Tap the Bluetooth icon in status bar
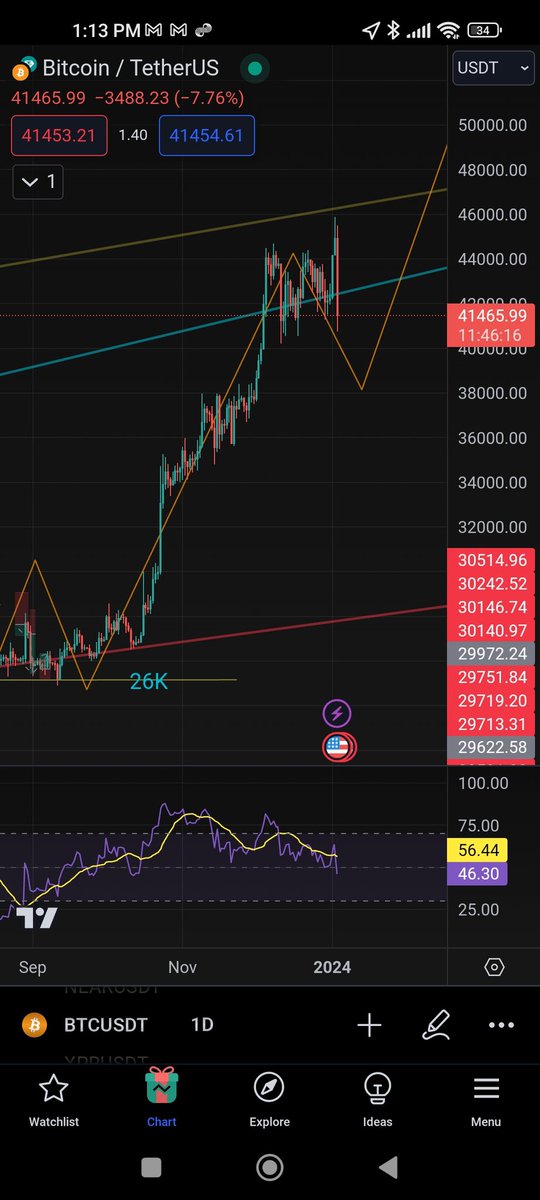The width and height of the screenshot is (540, 1200). (x=394, y=31)
